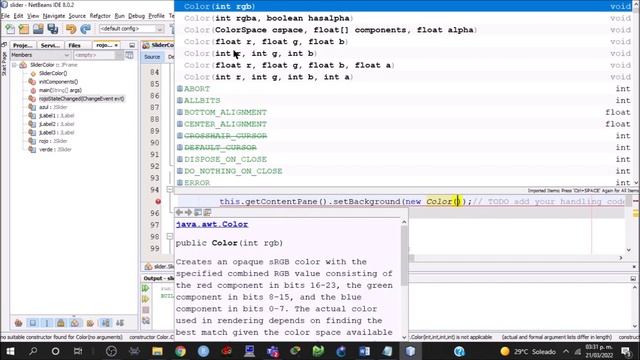The image size is (640, 360).
Task: Open the Debug menu
Action: (136, 16)
